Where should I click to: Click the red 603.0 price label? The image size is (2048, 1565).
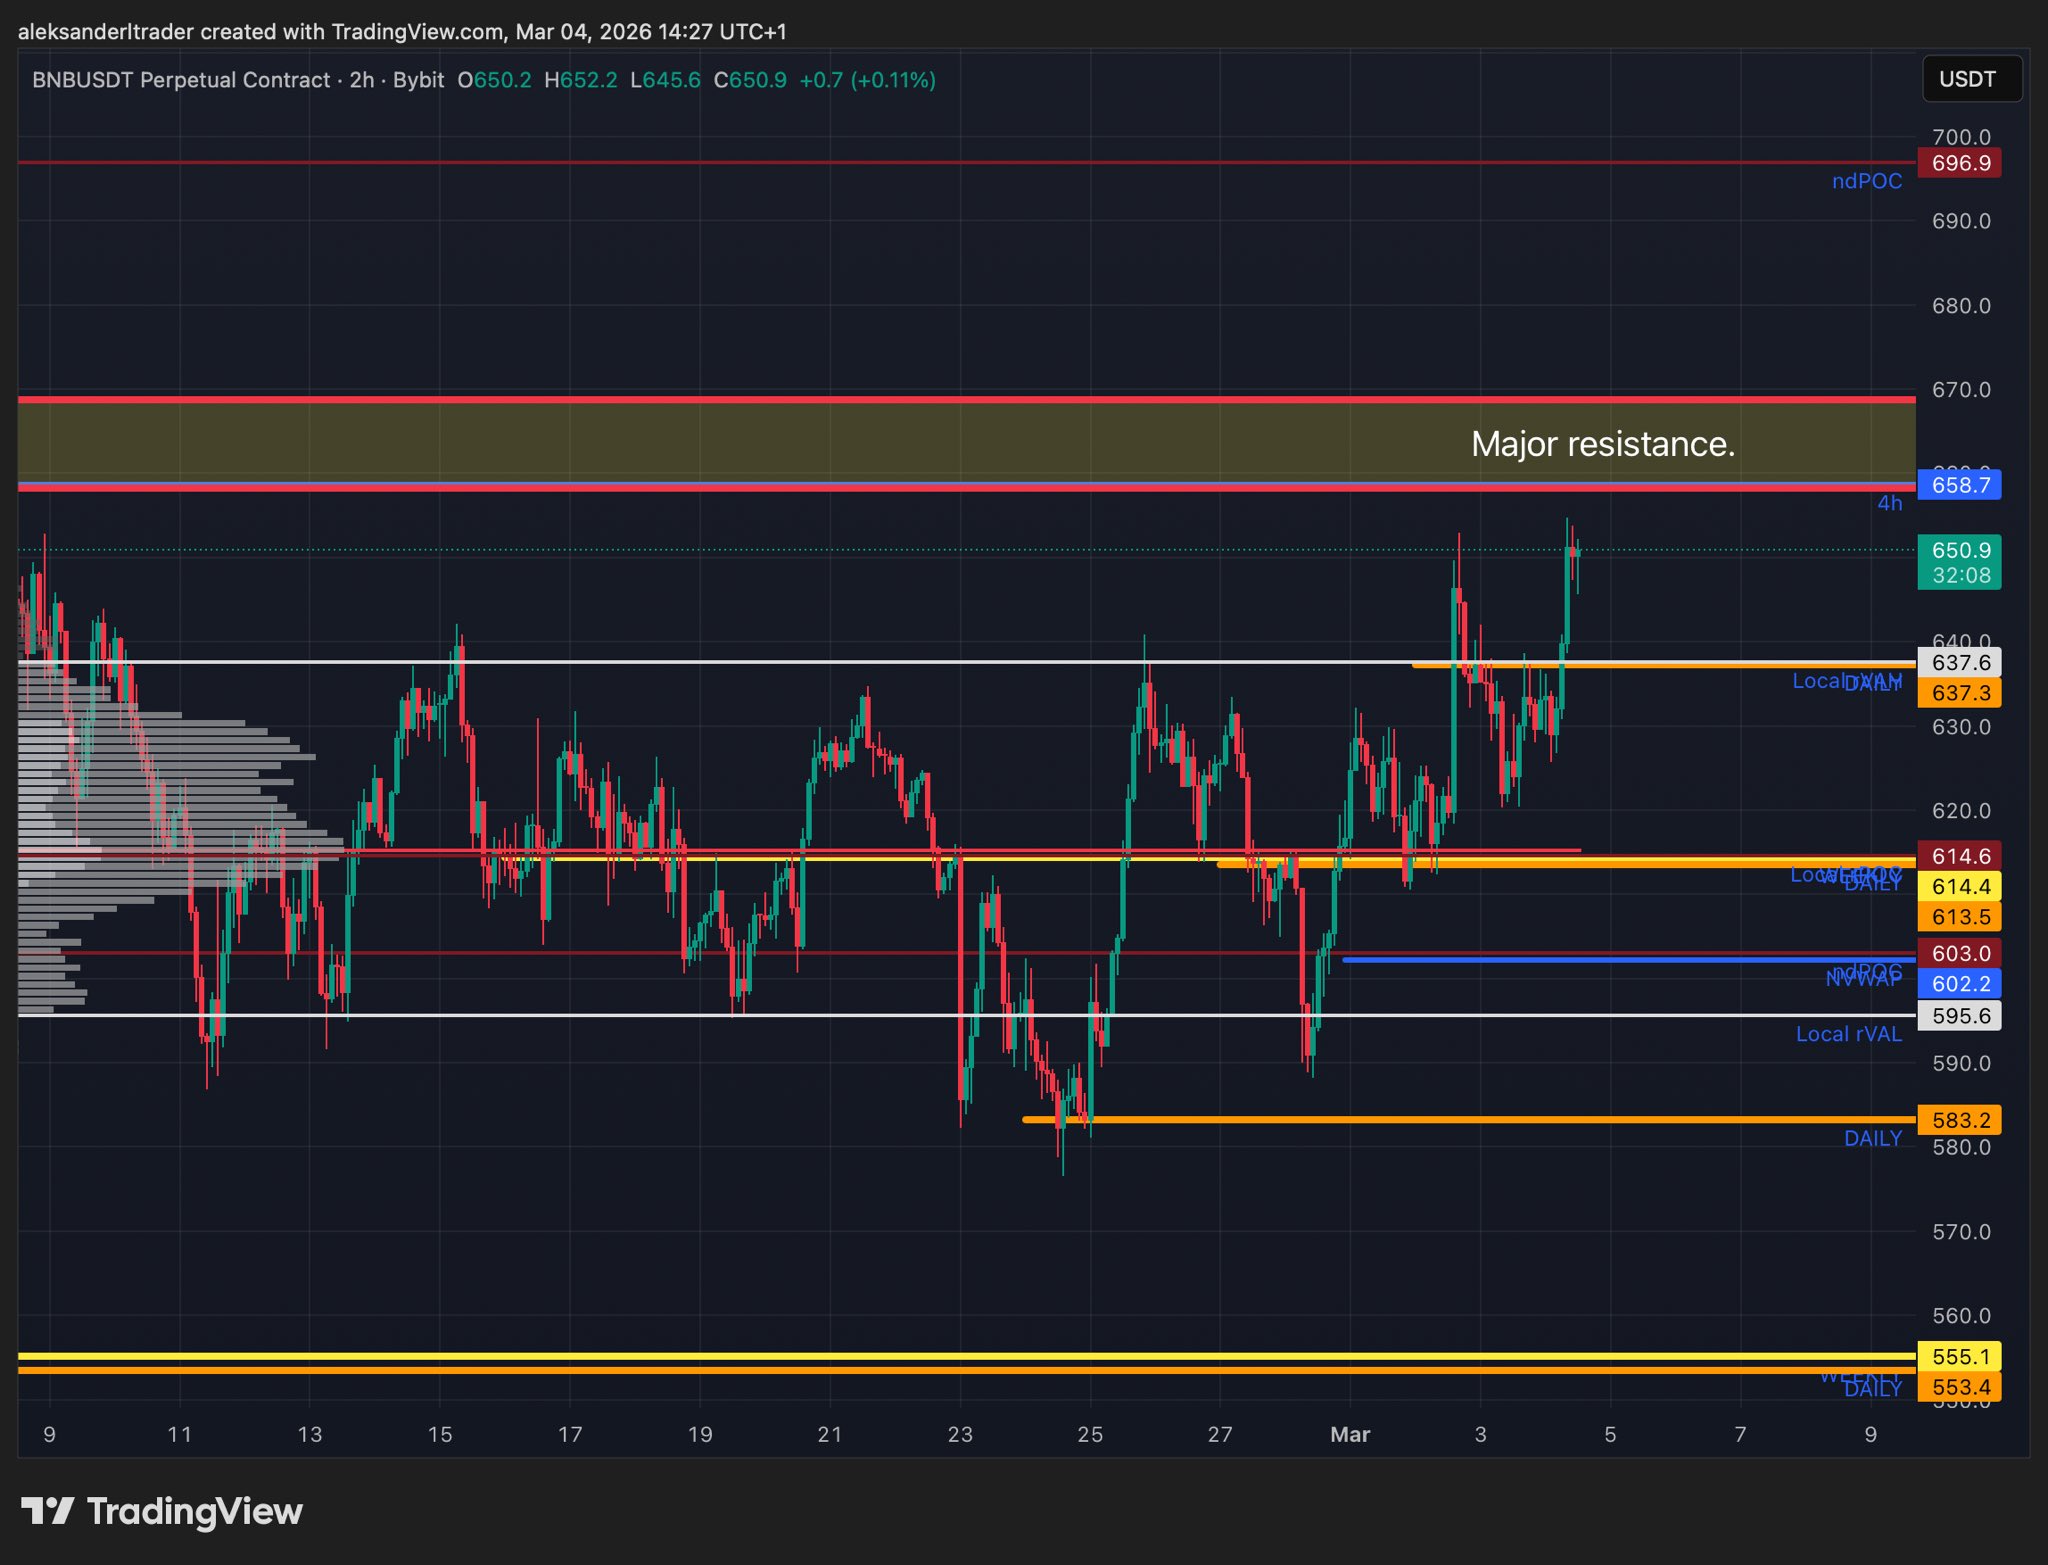pos(1959,953)
